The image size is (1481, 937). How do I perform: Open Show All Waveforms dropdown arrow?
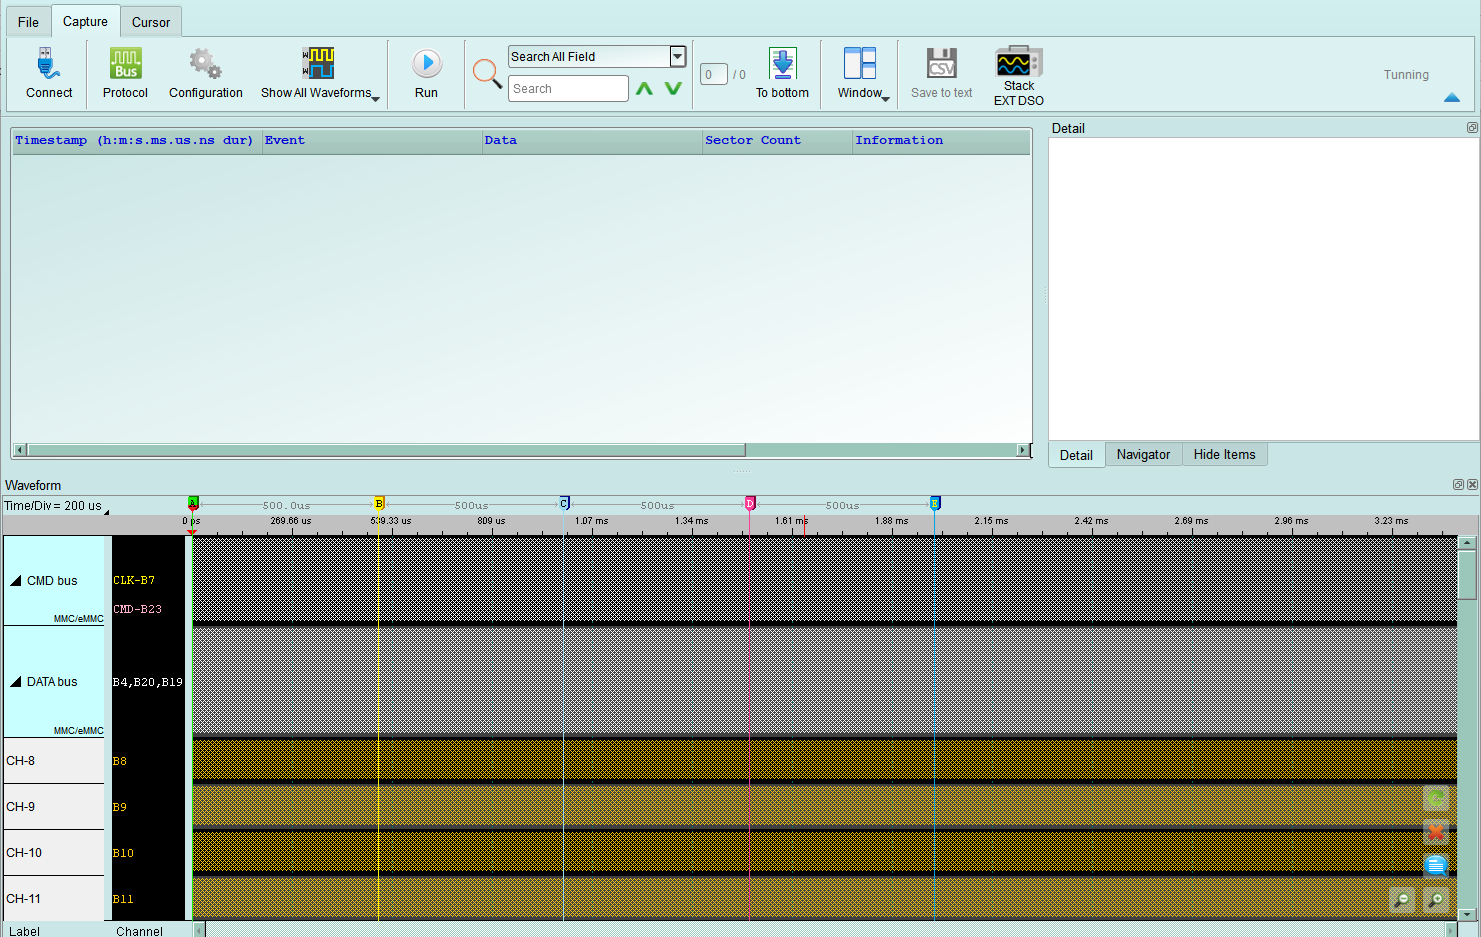(375, 98)
